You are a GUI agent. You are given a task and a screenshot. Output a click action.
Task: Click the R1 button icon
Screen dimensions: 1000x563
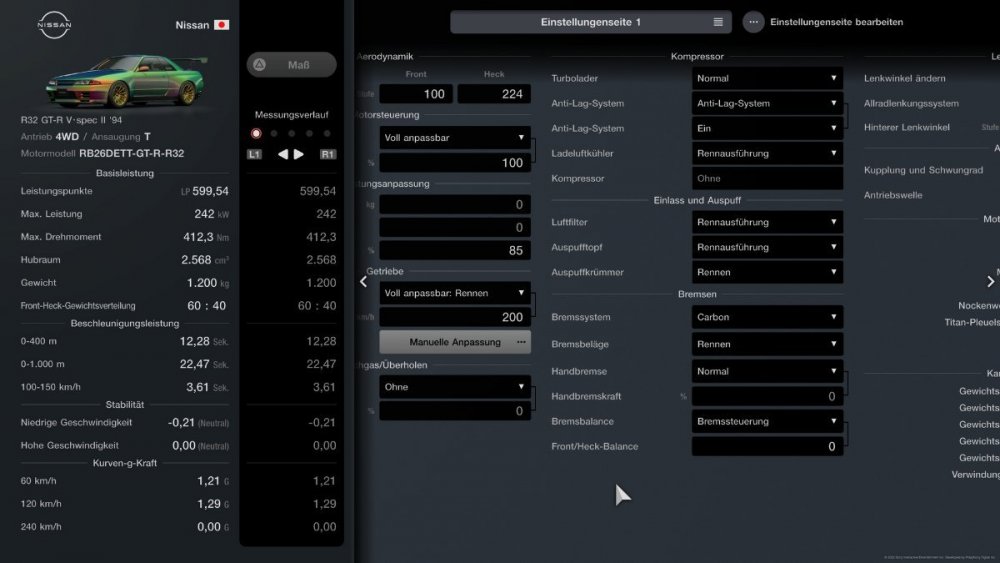pos(328,154)
